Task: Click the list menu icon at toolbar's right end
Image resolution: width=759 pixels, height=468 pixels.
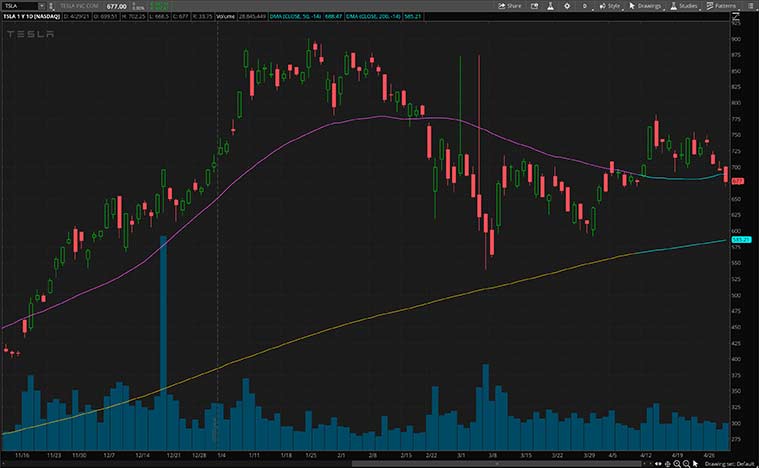Action: [x=749, y=6]
